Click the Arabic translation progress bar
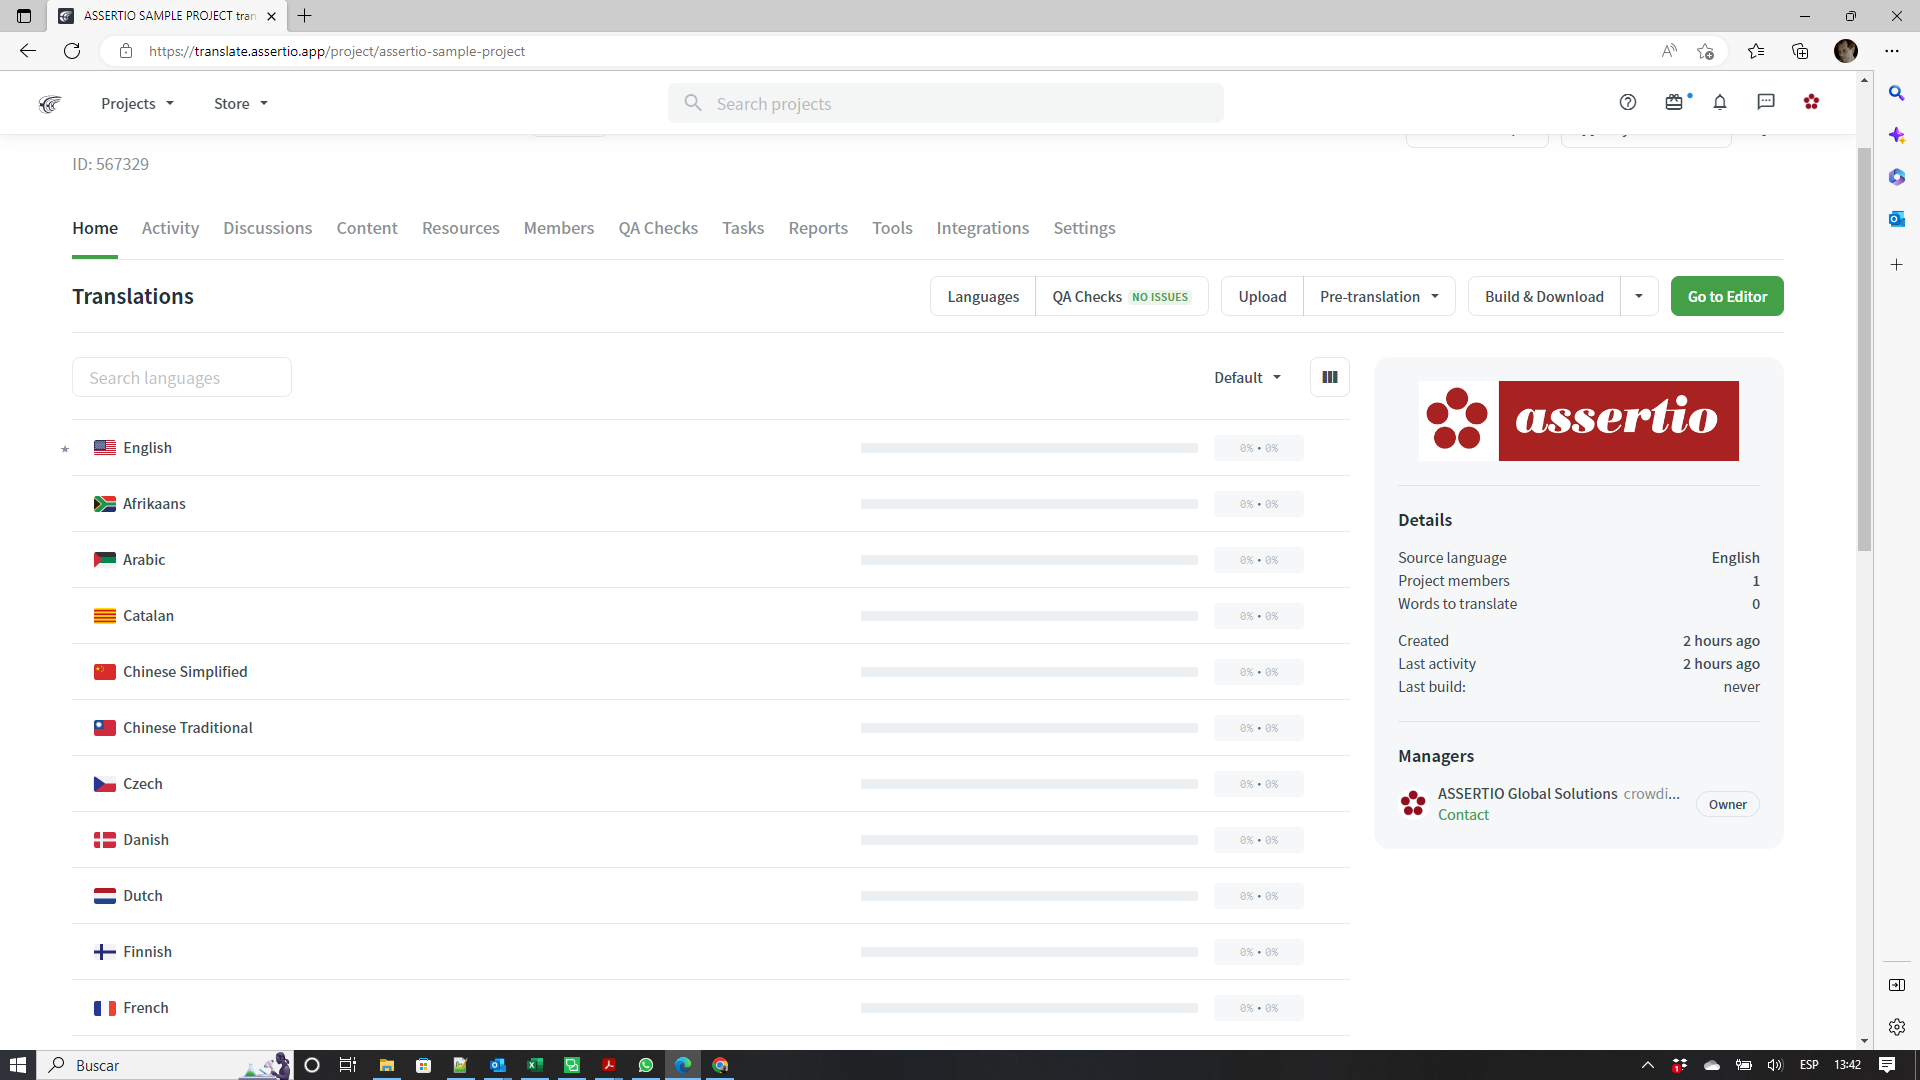 coord(1029,560)
